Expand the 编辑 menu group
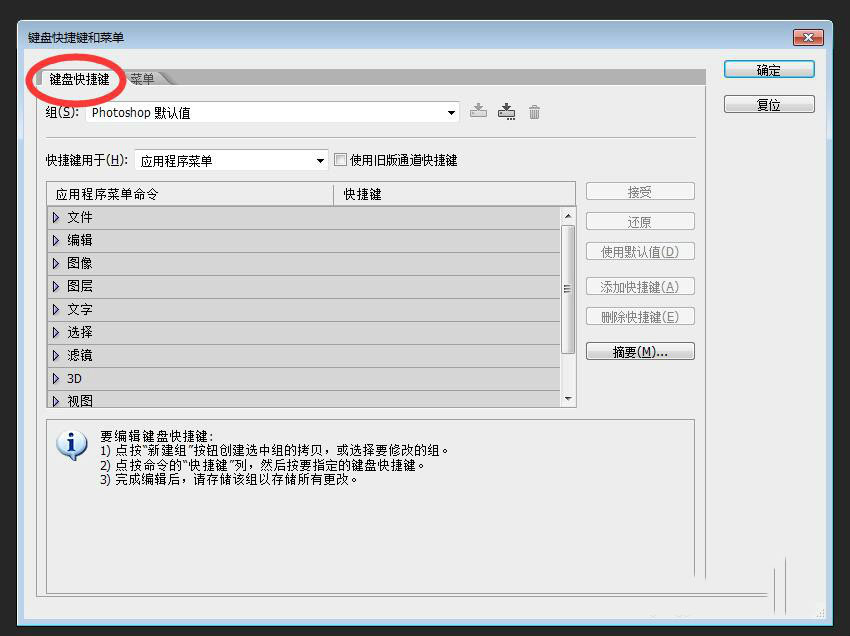850x636 pixels. 56,240
